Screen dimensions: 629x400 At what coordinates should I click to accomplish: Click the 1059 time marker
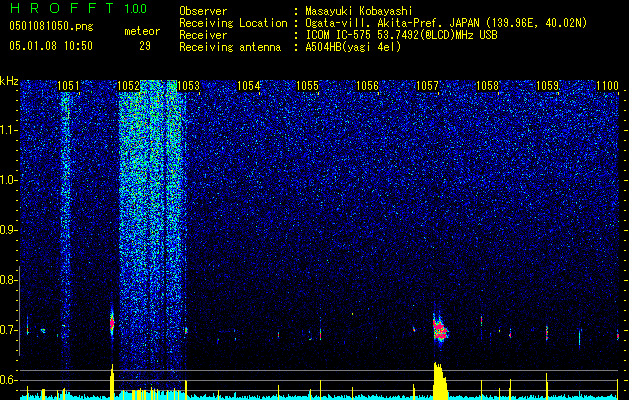click(547, 85)
